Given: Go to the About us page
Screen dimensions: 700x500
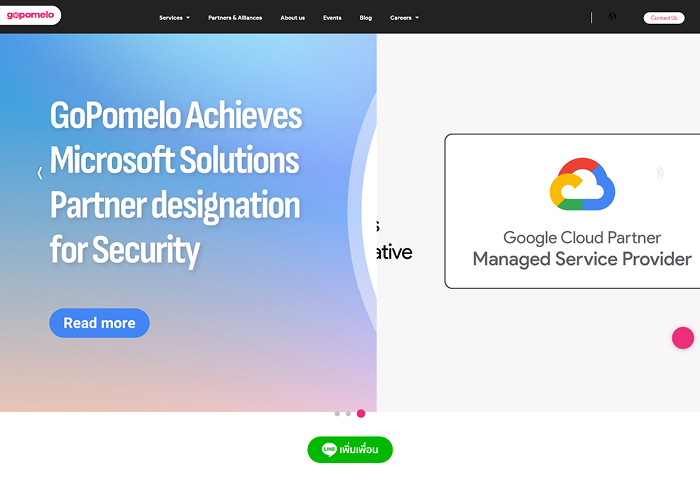Looking at the screenshot, I should 292,18.
